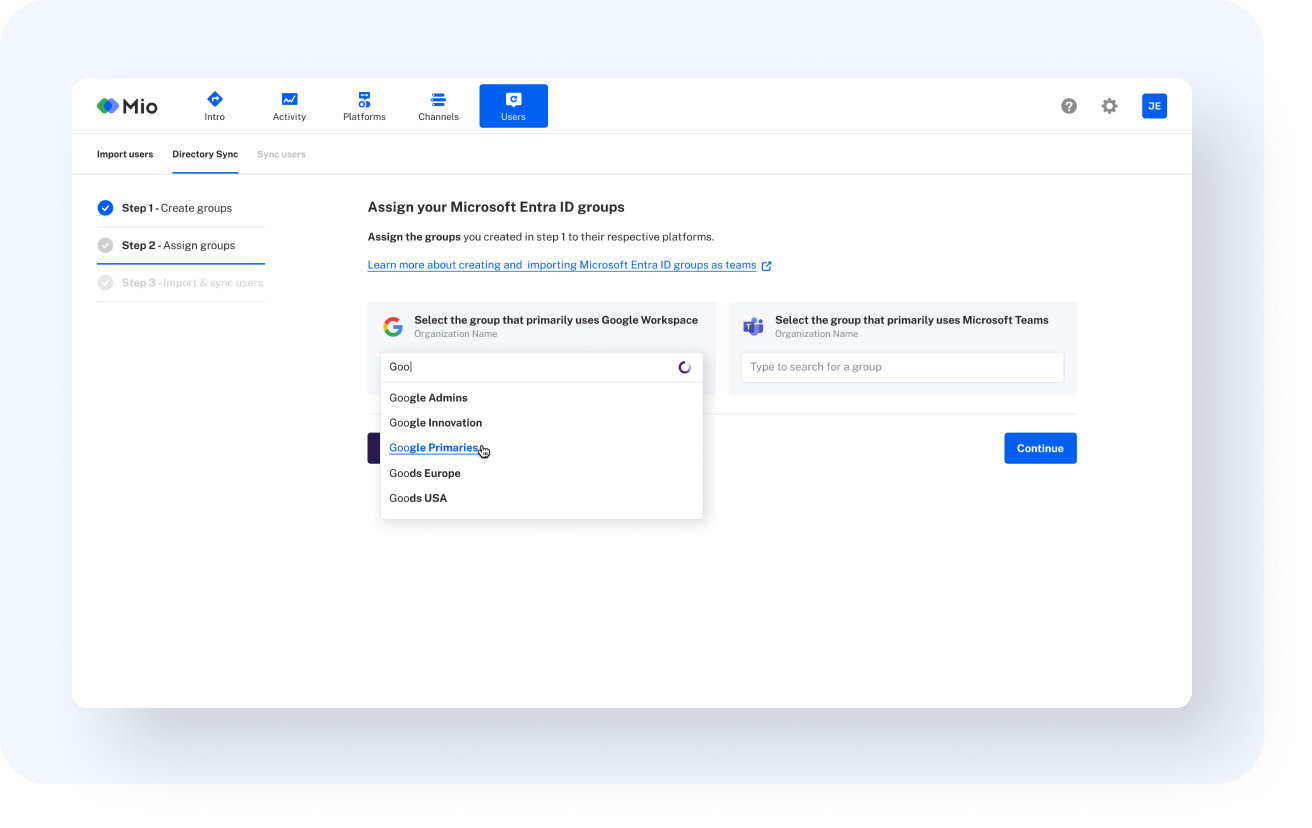
Task: Go to the Channels section
Action: click(438, 106)
